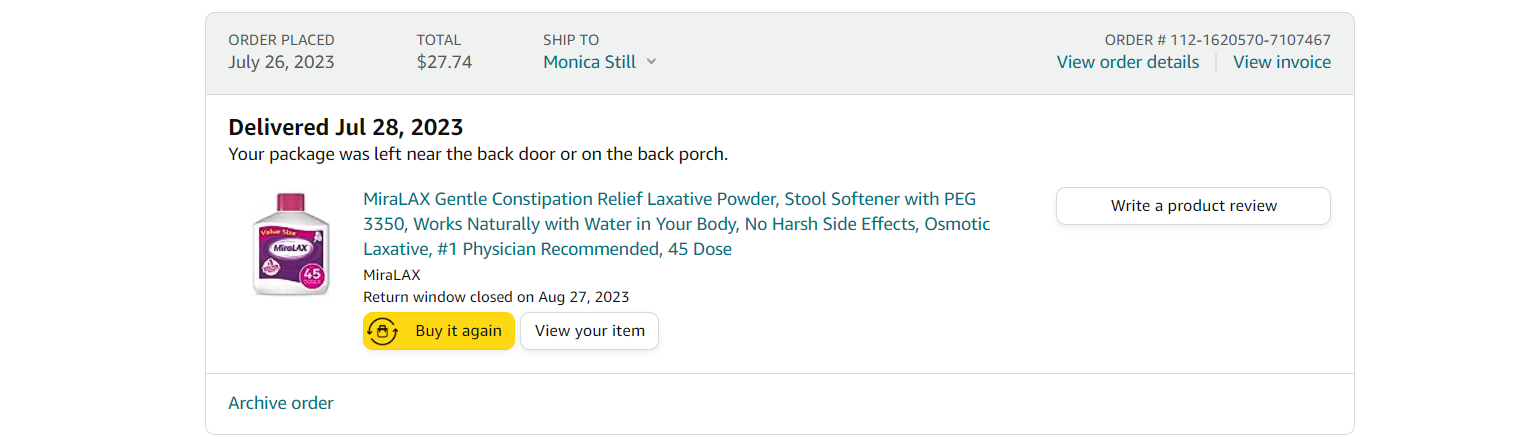Viewport: 1516px width, 443px height.
Task: Open View order details link
Action: click(1127, 62)
